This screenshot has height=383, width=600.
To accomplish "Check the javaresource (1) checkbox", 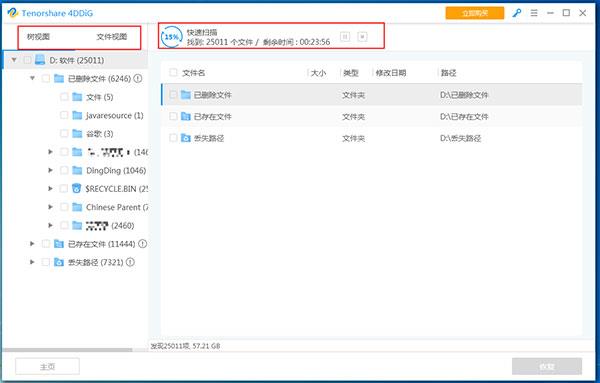I will click(64, 115).
